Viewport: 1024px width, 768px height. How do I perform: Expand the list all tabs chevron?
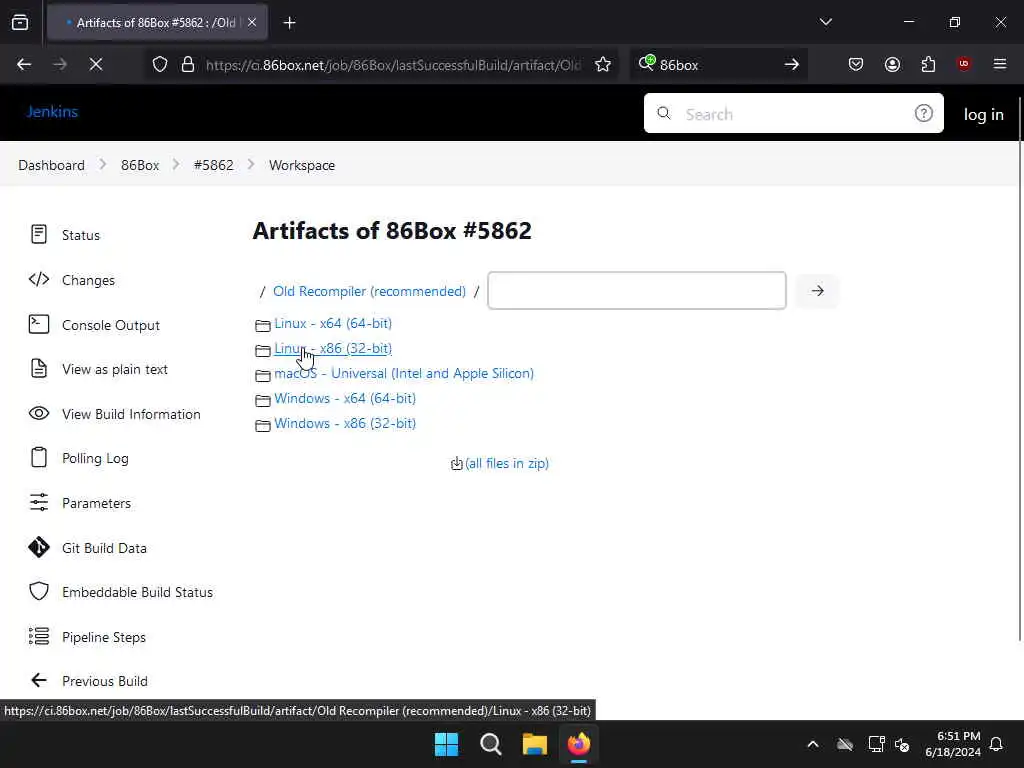(x=825, y=22)
